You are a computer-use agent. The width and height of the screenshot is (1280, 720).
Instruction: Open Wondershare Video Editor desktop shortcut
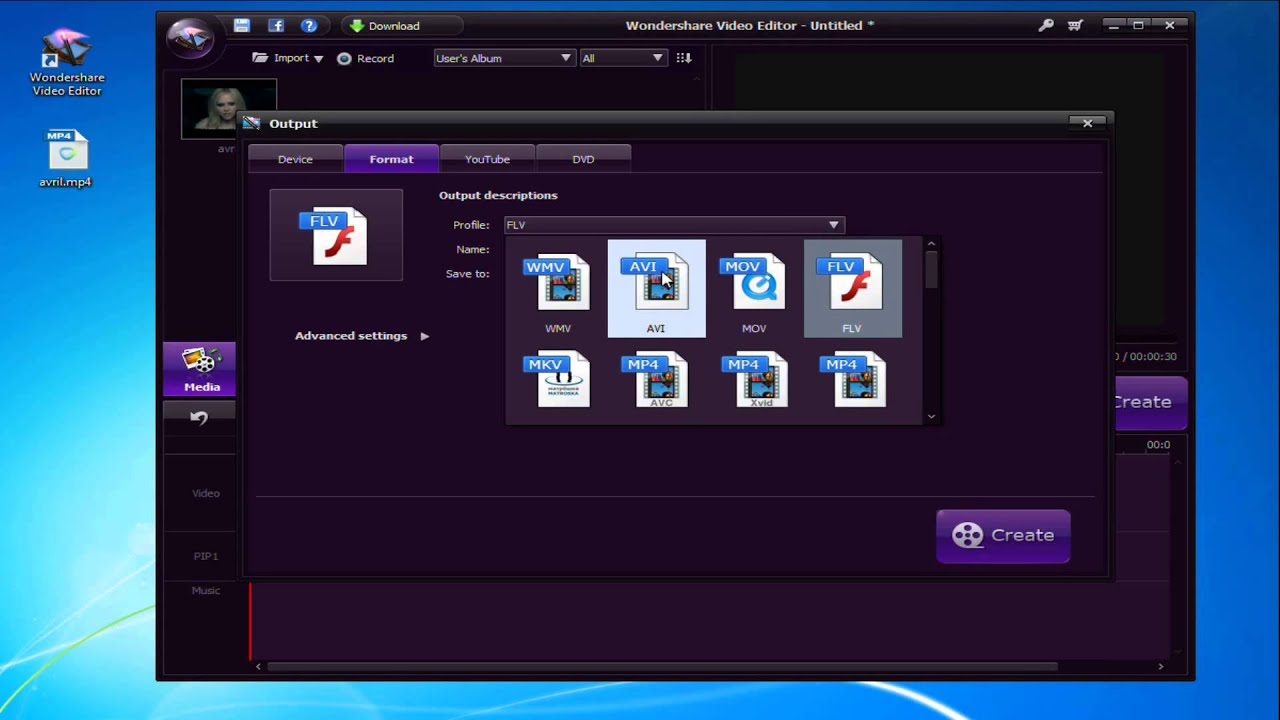(x=66, y=62)
